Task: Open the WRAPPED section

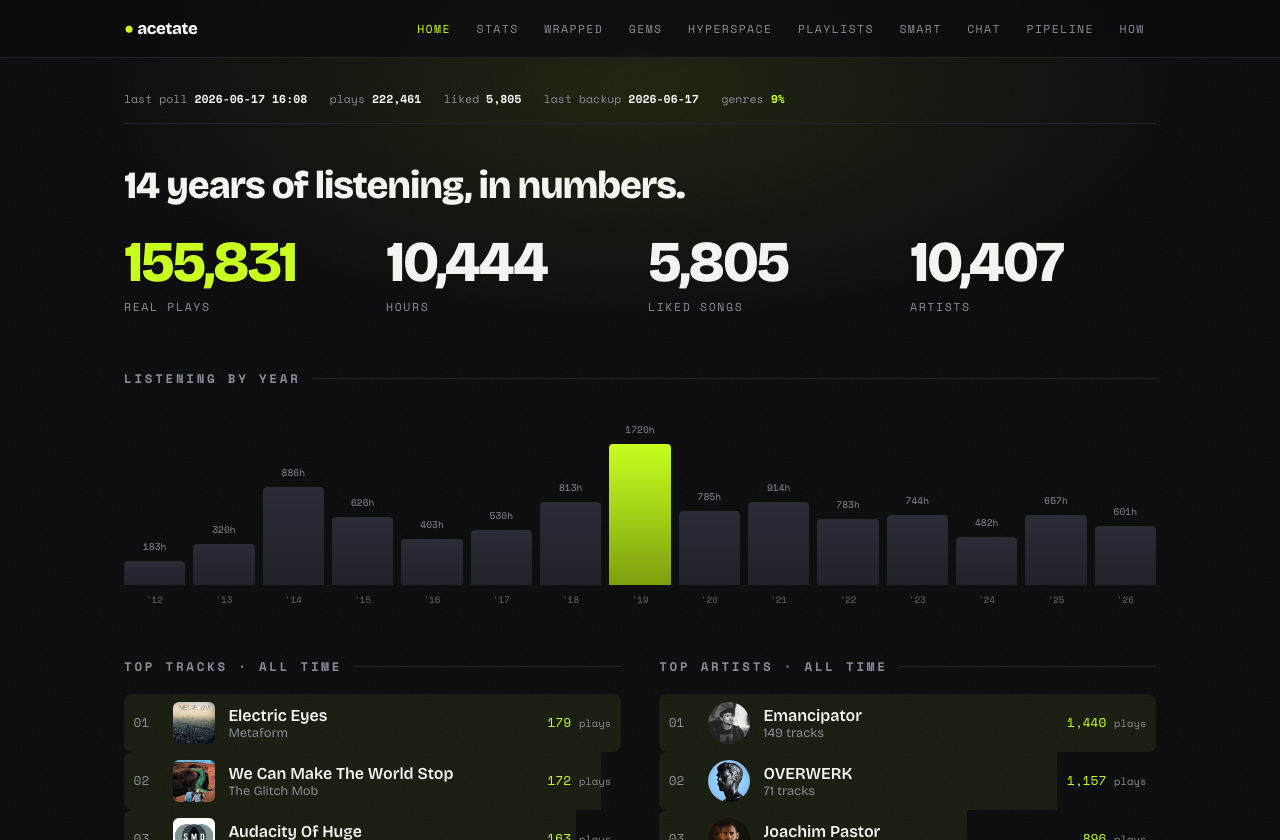Action: pyautogui.click(x=573, y=29)
